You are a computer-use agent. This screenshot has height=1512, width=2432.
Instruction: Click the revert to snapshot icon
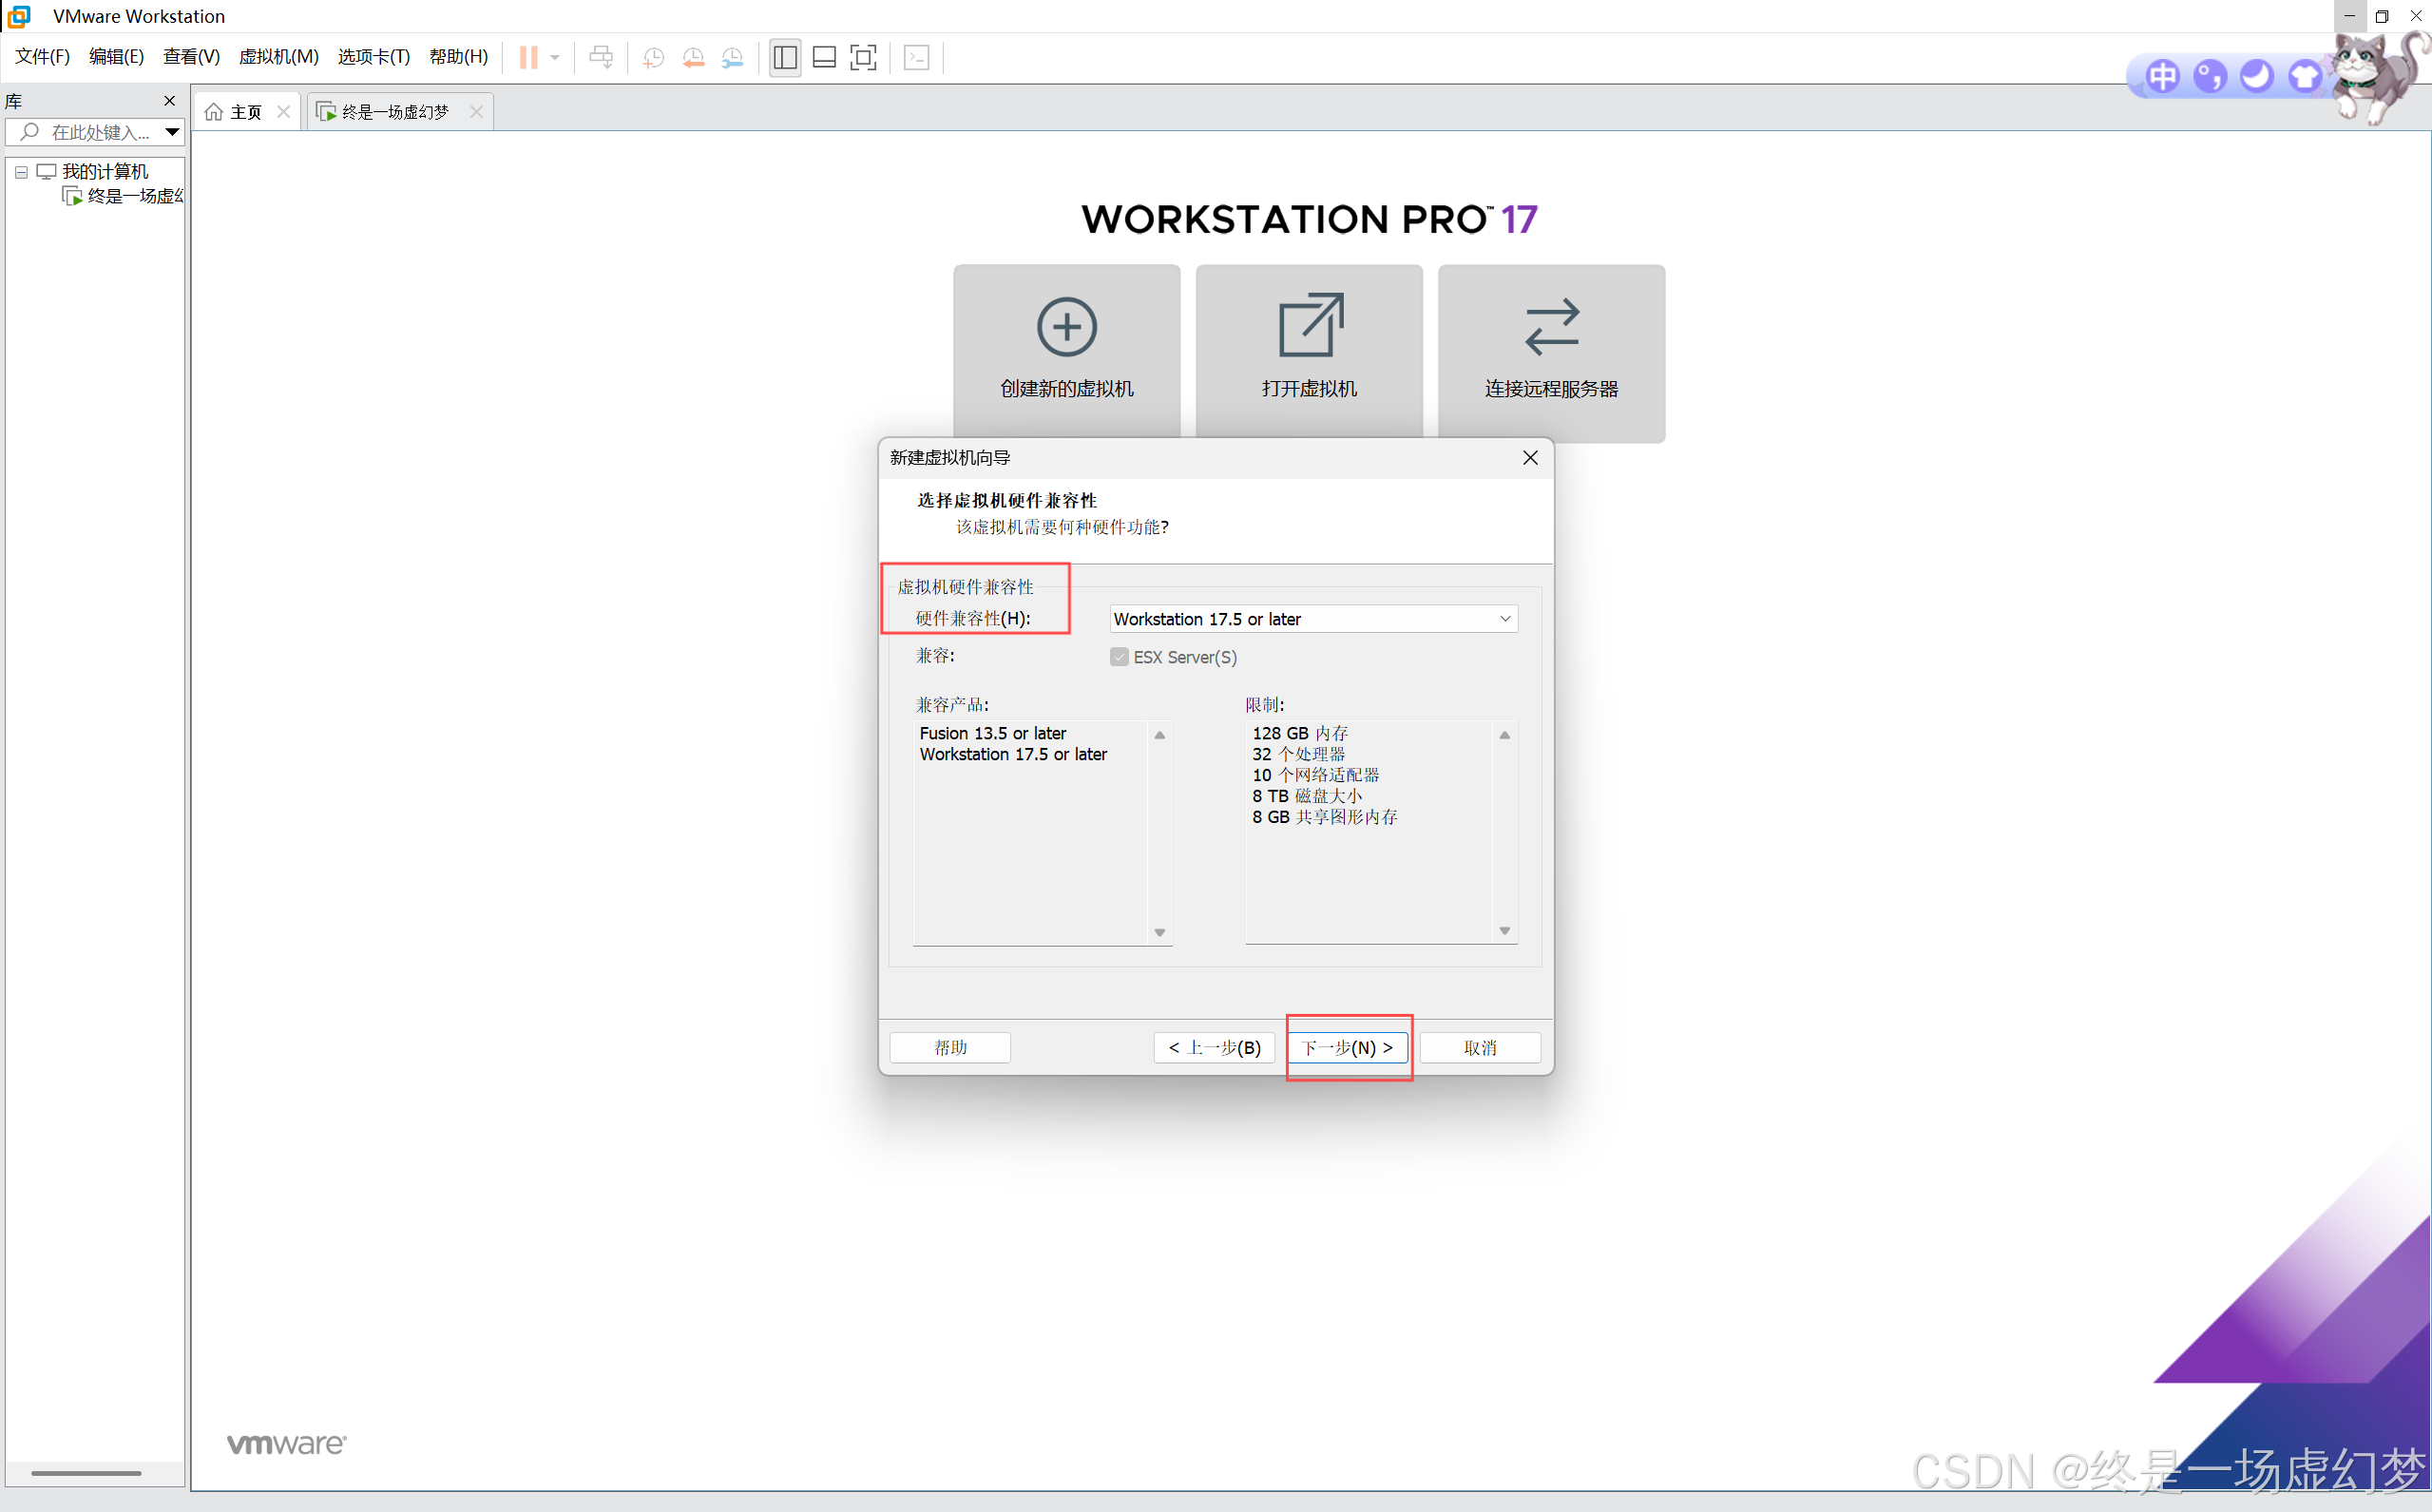(x=693, y=57)
